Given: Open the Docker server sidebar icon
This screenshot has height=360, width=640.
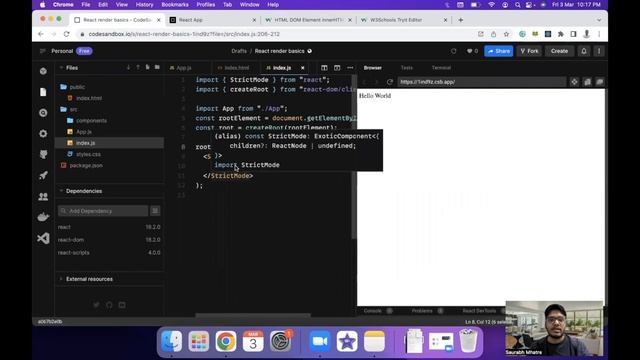Looking at the screenshot, I should [x=43, y=217].
